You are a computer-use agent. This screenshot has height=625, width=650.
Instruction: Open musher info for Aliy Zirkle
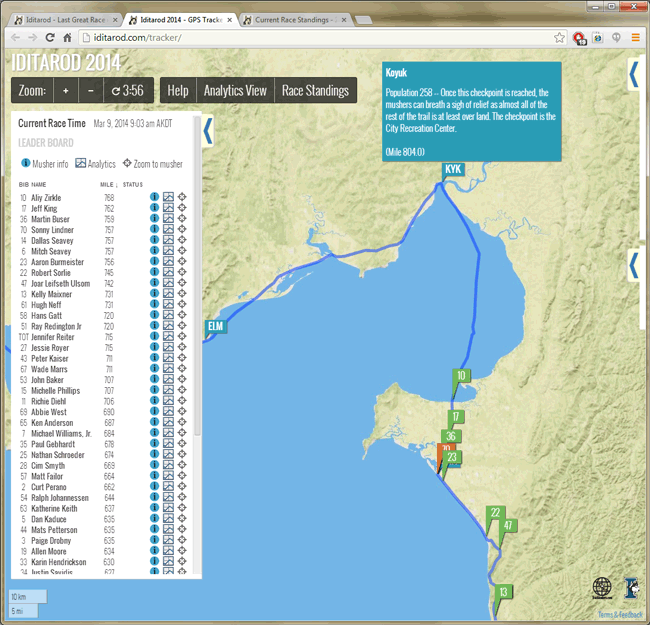click(x=154, y=197)
